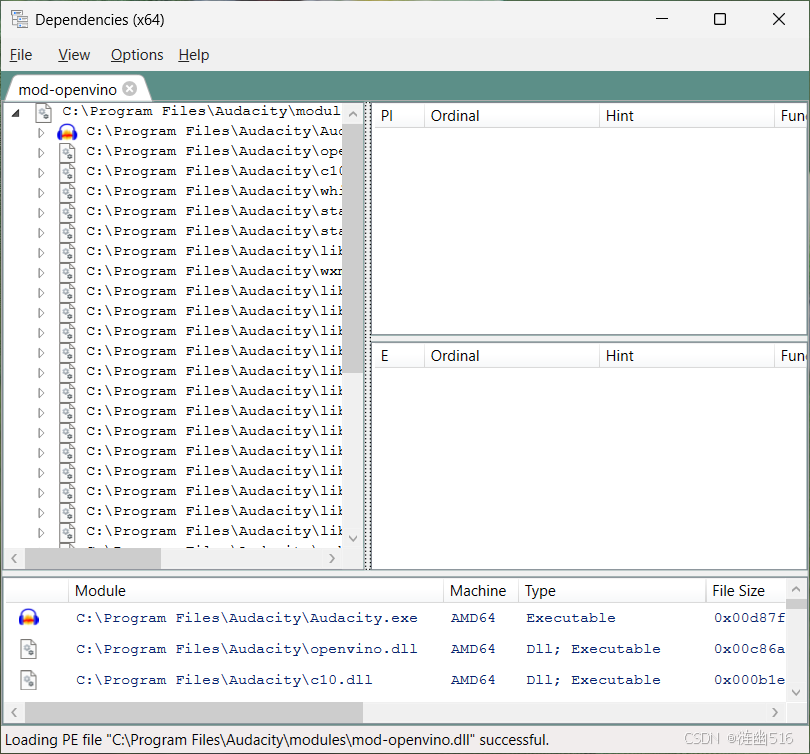Image resolution: width=810 pixels, height=754 pixels.
Task: Click DLL icon of the Audacity\ope tree row
Action: click(x=67, y=152)
